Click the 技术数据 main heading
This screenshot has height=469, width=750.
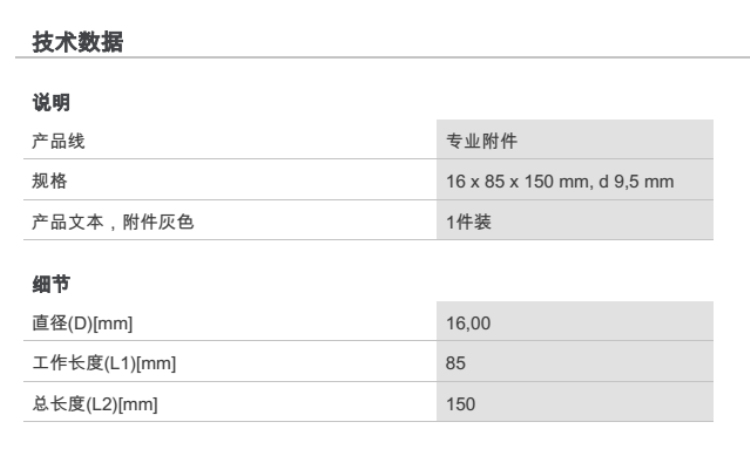pyautogui.click(x=78, y=42)
